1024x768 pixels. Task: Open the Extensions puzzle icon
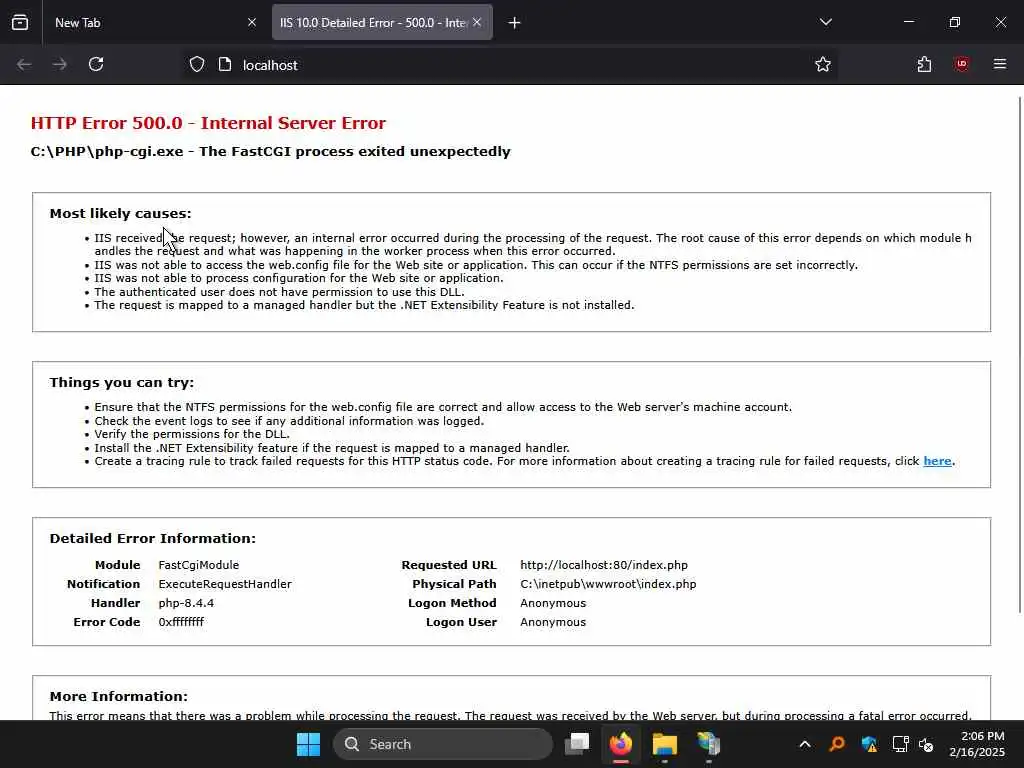pos(924,65)
